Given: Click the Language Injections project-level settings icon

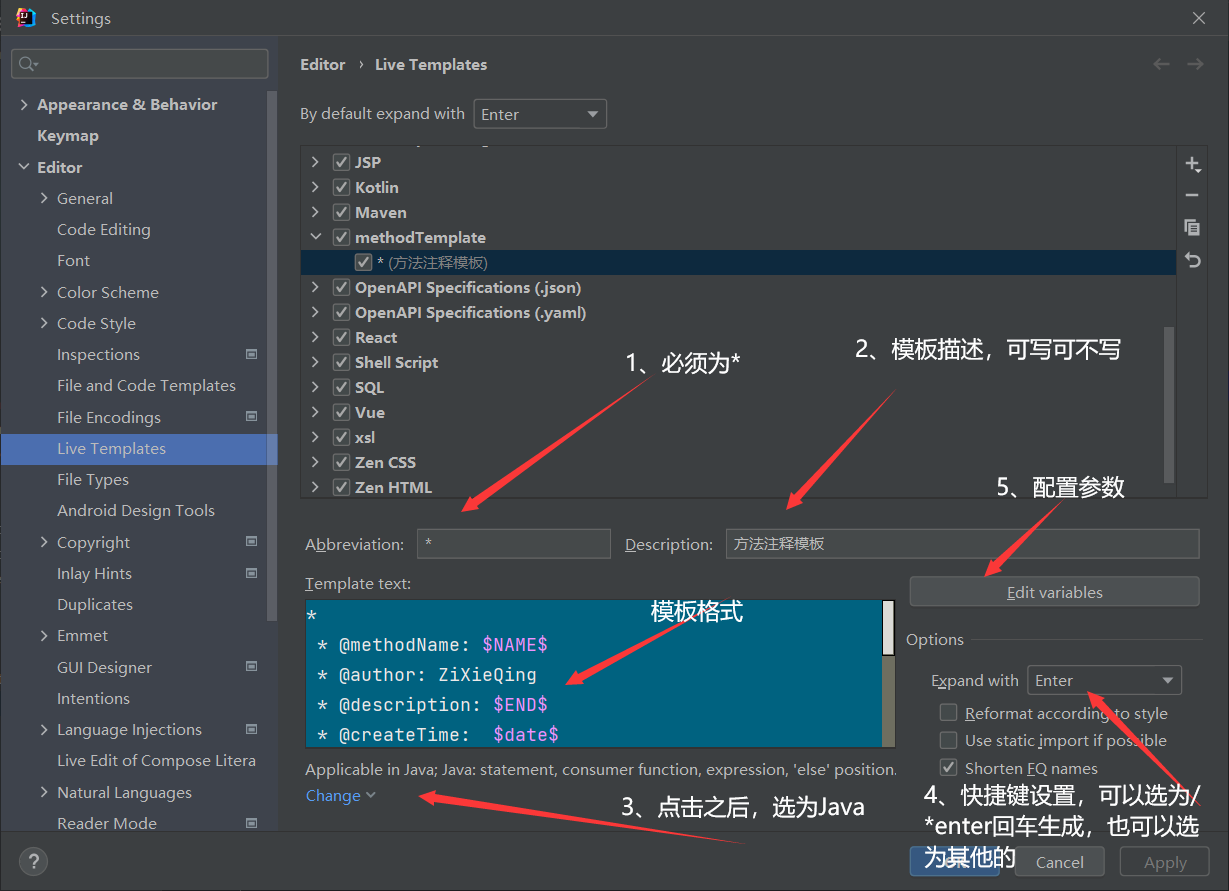Looking at the screenshot, I should 251,729.
